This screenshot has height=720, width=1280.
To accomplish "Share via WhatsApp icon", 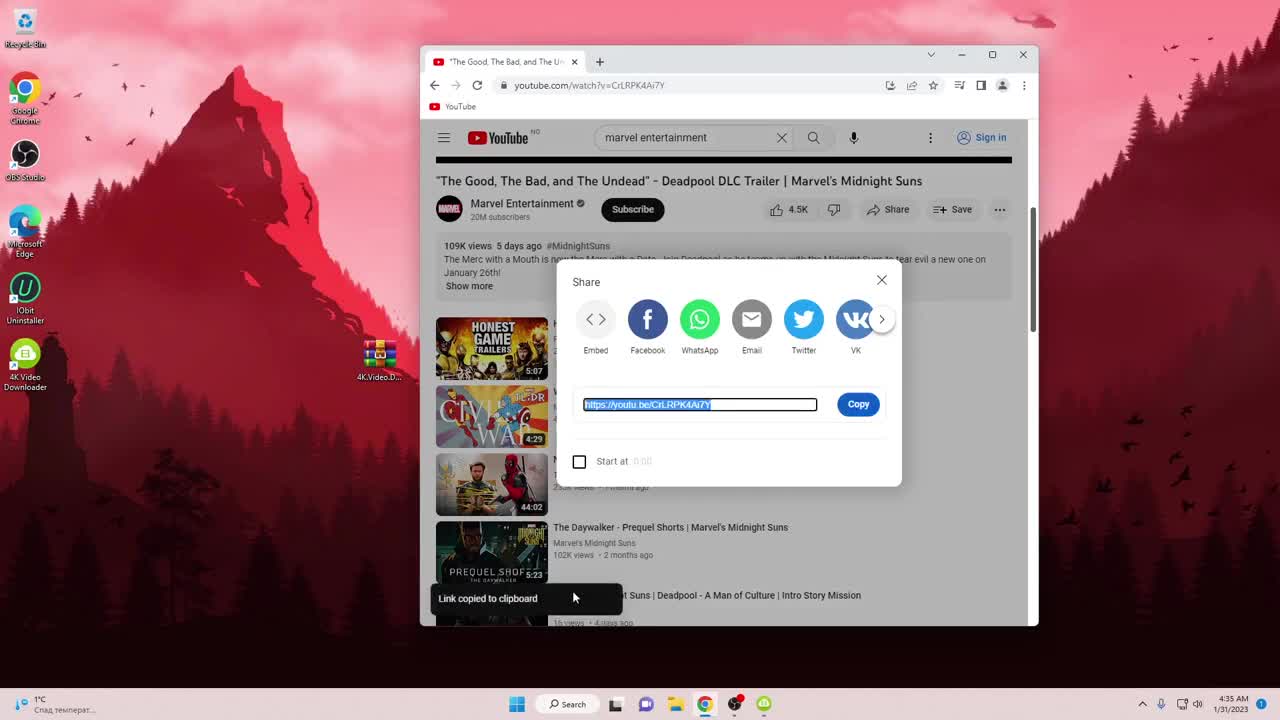I will point(699,319).
